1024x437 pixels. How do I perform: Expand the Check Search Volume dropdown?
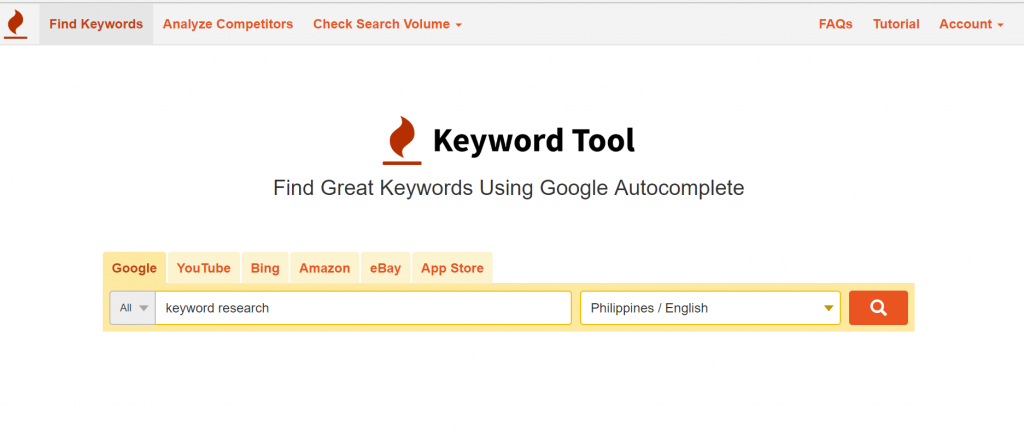[387, 24]
